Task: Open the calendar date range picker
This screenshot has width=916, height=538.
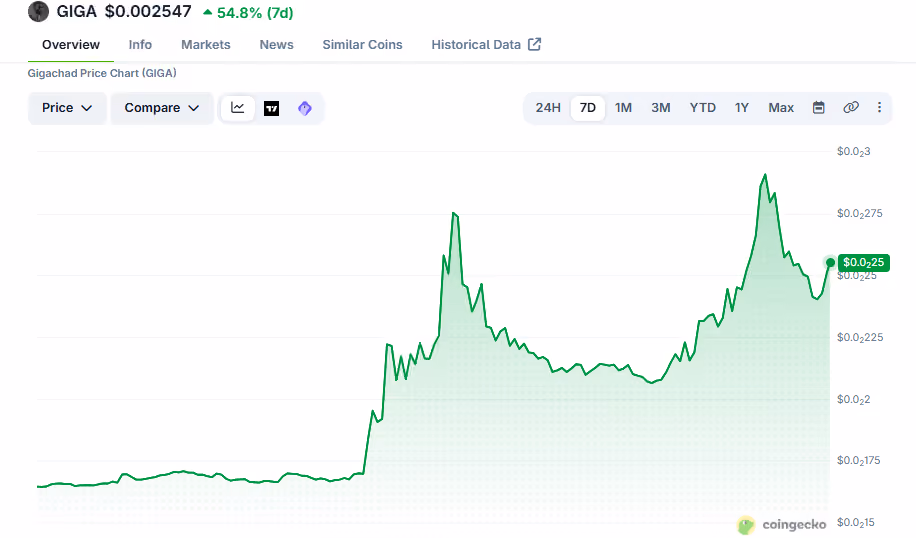Action: (x=819, y=107)
